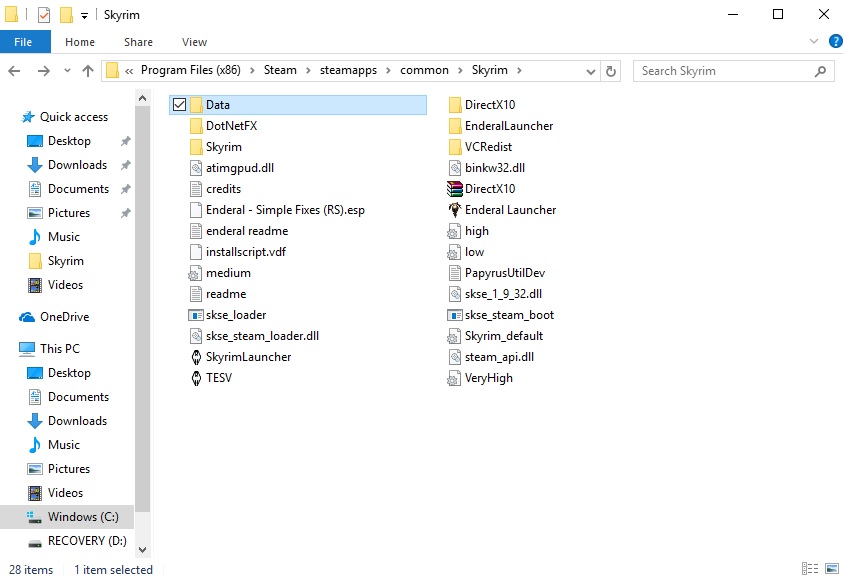Click the TESV game executable icon

(196, 378)
